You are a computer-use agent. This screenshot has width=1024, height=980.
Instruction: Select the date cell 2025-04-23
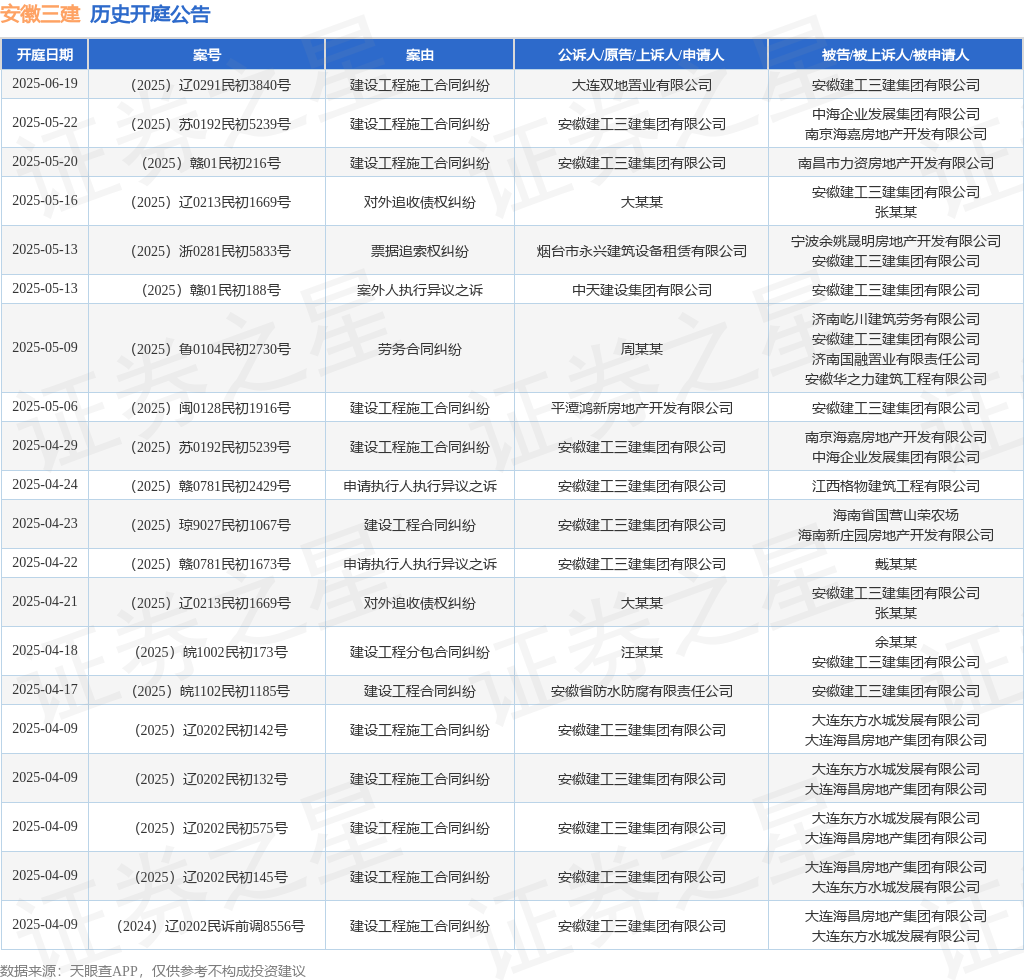coord(44,524)
